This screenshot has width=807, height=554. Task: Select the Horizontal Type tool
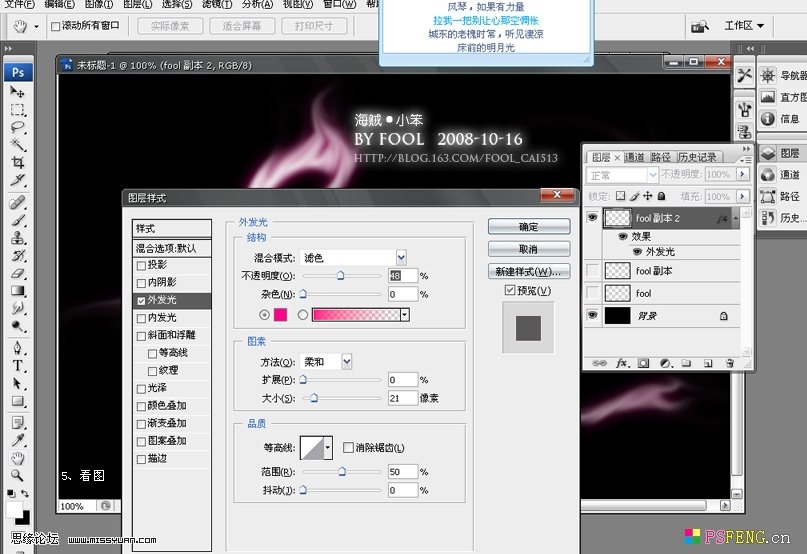point(17,366)
